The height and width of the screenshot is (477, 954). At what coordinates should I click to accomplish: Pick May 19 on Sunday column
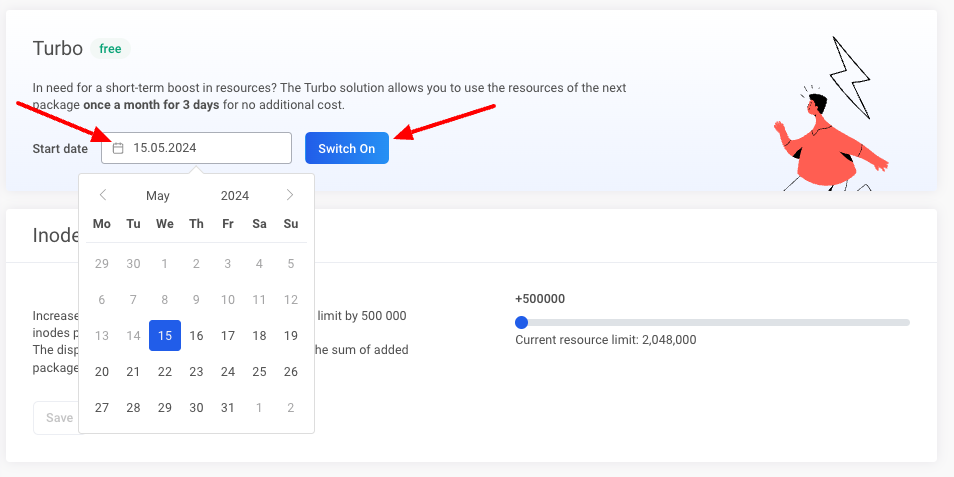click(291, 336)
